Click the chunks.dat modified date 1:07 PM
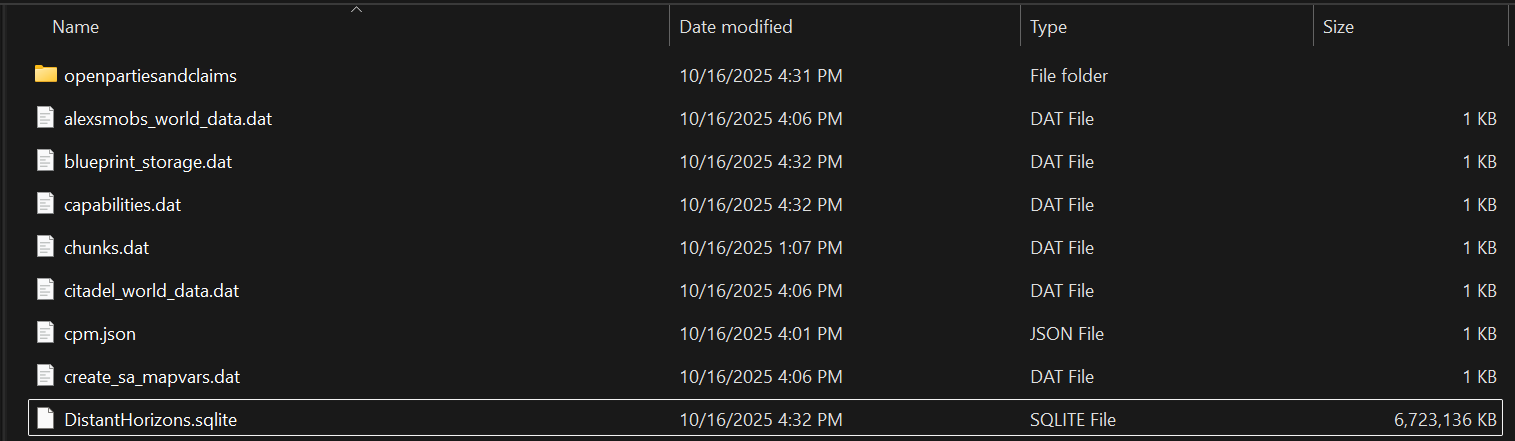The width and height of the screenshot is (1515, 441). [x=760, y=247]
